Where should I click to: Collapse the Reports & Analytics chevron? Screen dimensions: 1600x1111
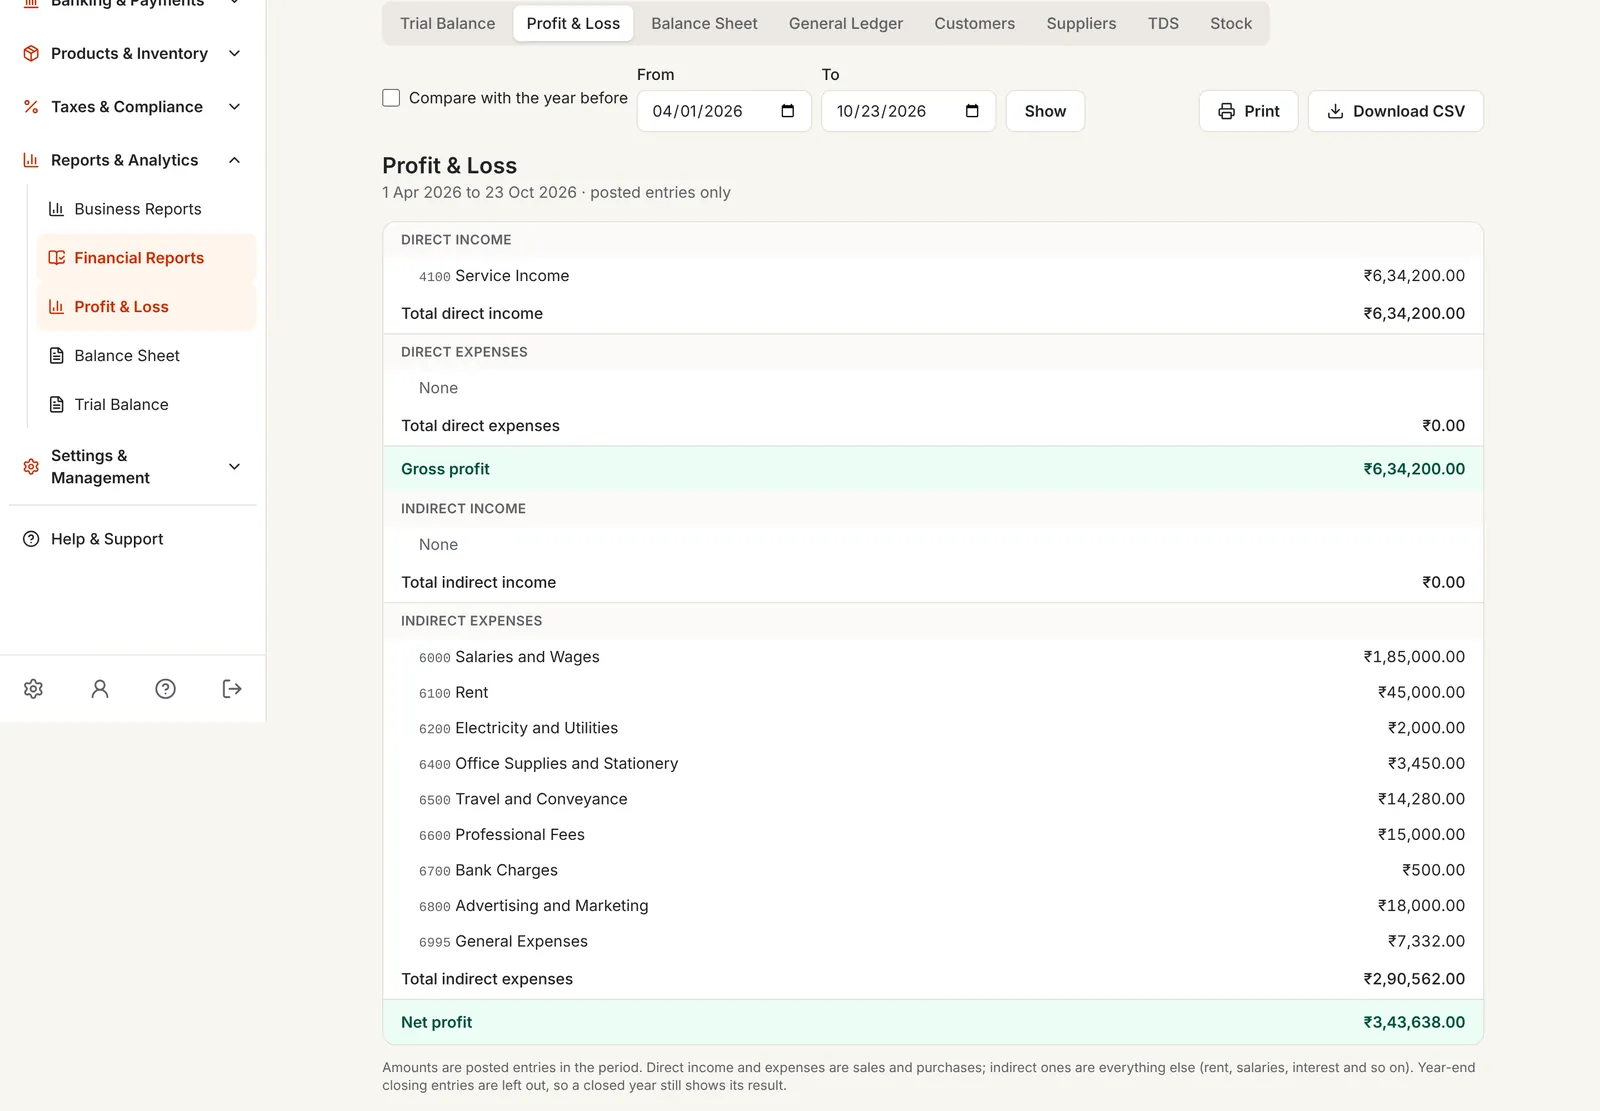(x=235, y=160)
